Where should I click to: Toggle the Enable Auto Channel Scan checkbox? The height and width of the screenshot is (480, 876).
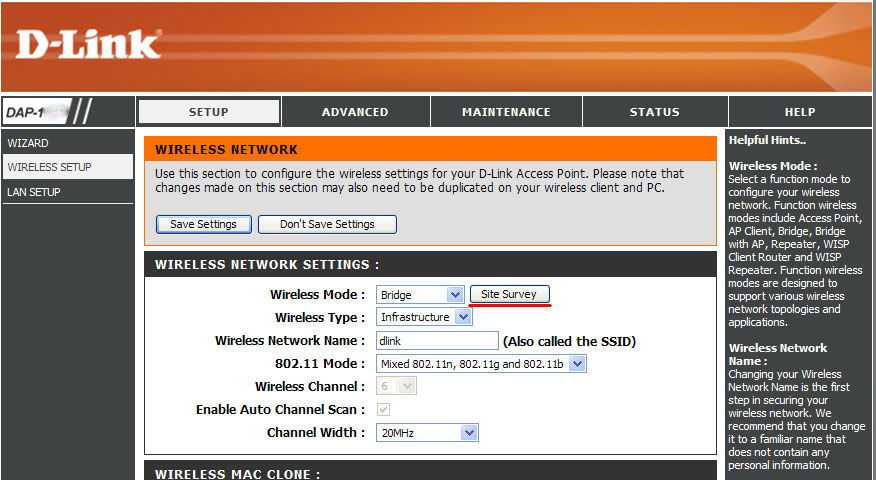(384, 409)
